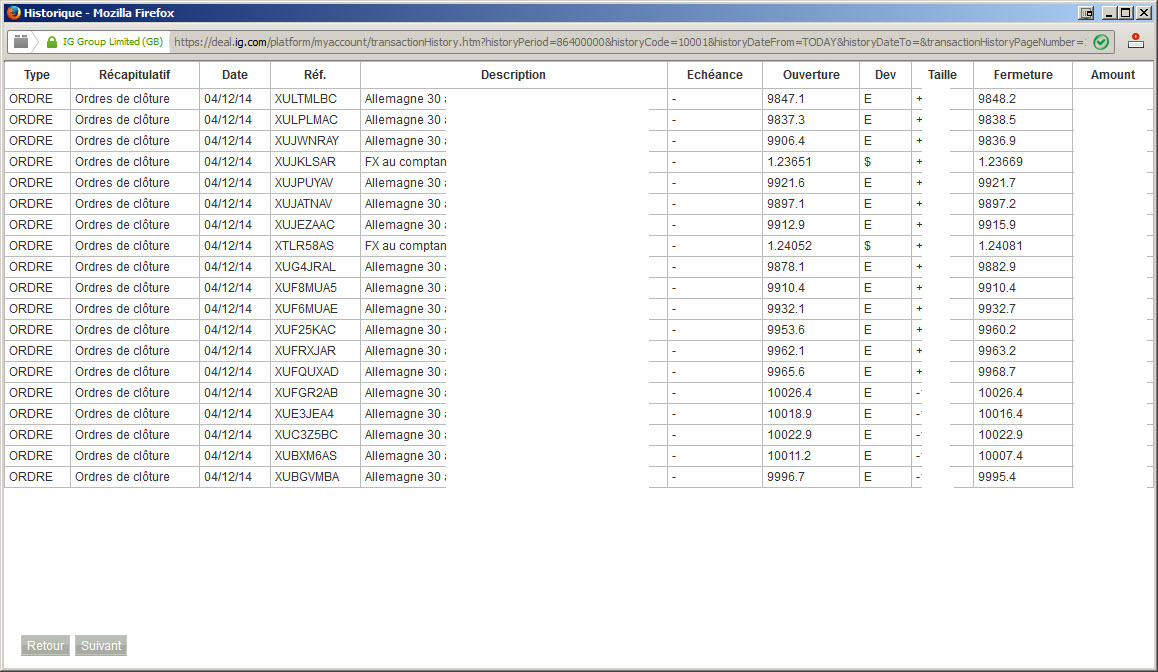Click reference XUG4JRAL
1158x672 pixels.
[x=305, y=267]
